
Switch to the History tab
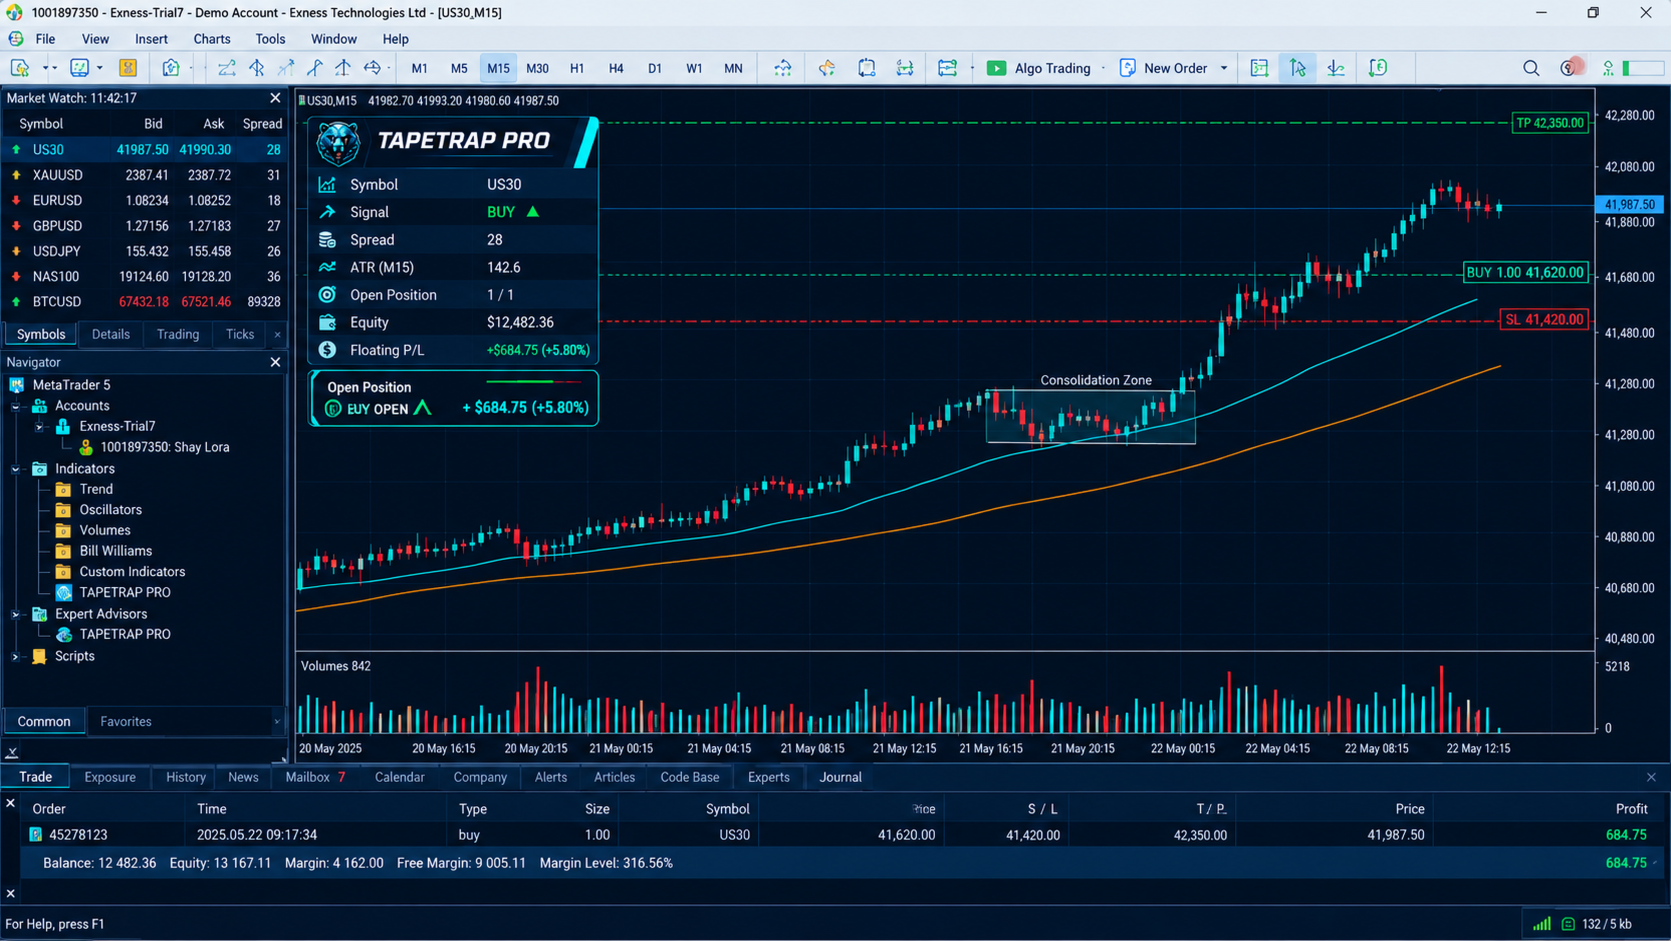[186, 777]
